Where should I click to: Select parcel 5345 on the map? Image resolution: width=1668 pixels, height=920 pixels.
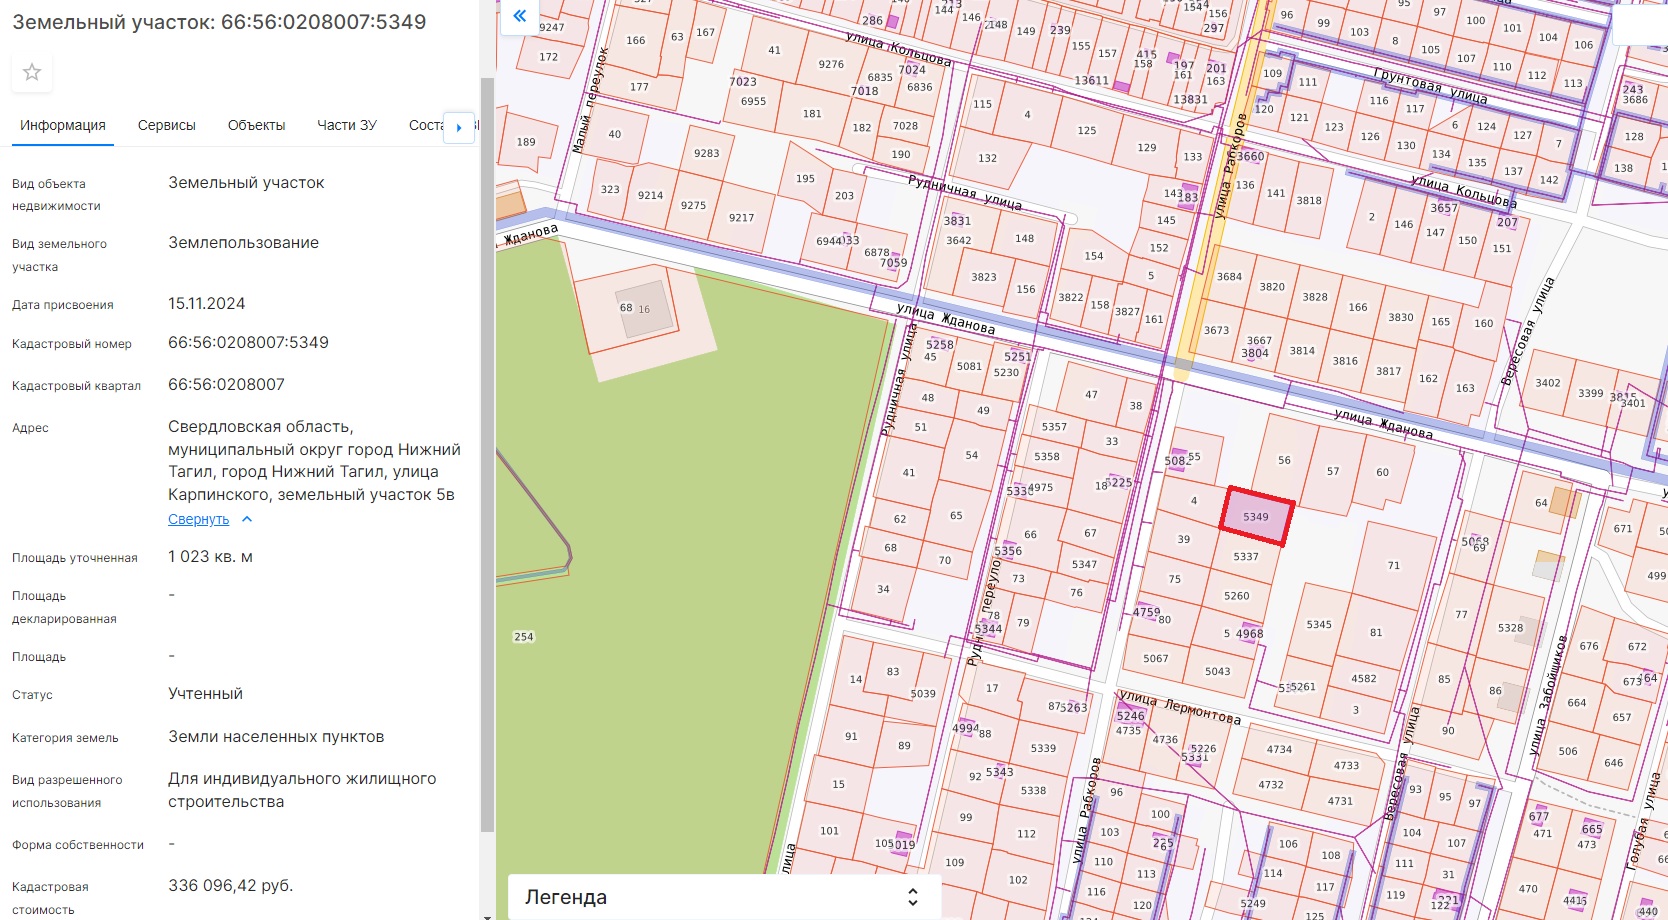(1318, 625)
